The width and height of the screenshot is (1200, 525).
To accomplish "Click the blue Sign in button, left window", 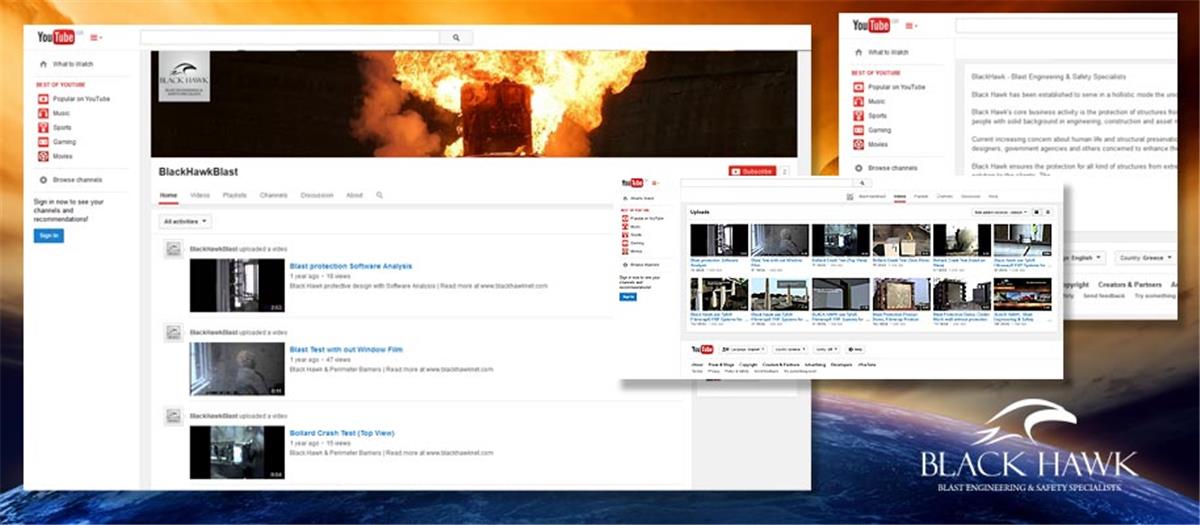I will pos(48,235).
